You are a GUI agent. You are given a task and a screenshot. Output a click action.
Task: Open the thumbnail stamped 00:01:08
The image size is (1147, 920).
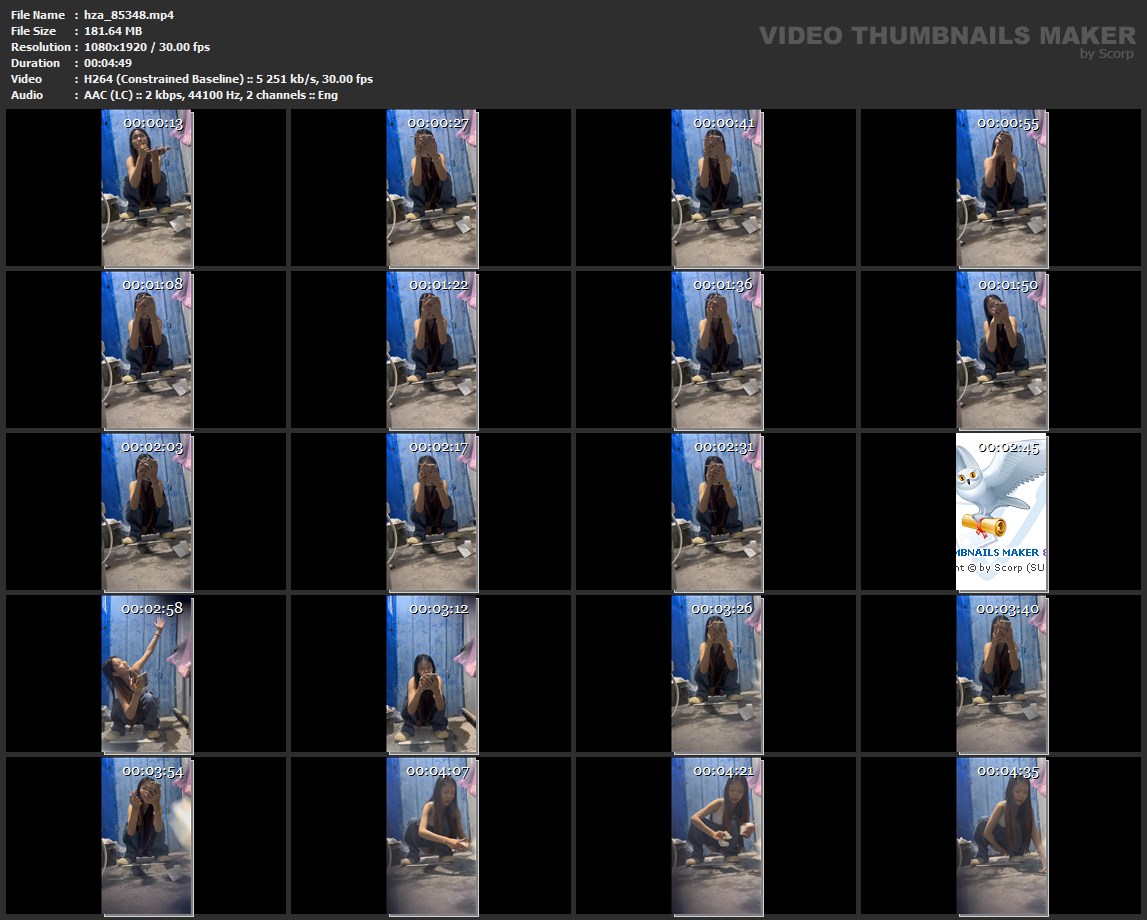(x=147, y=350)
